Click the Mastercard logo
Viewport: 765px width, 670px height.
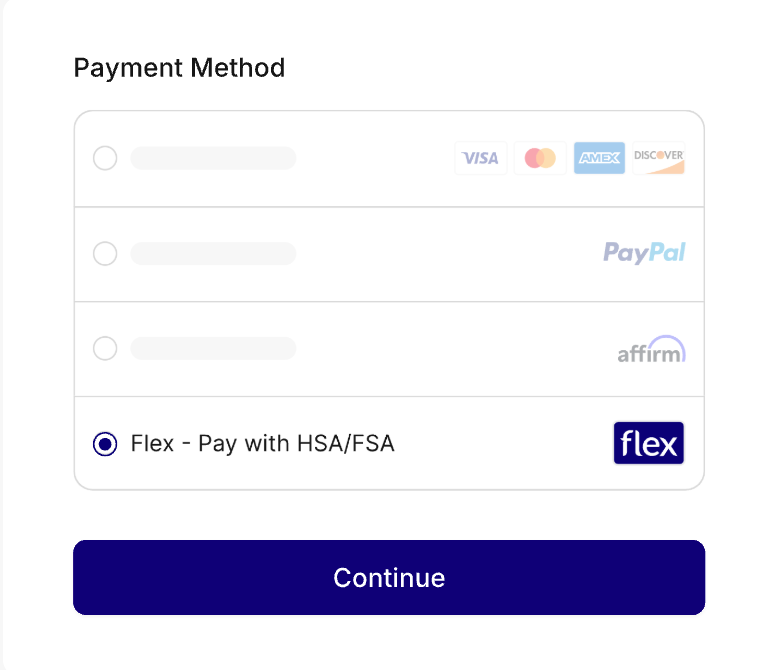pyautogui.click(x=540, y=158)
